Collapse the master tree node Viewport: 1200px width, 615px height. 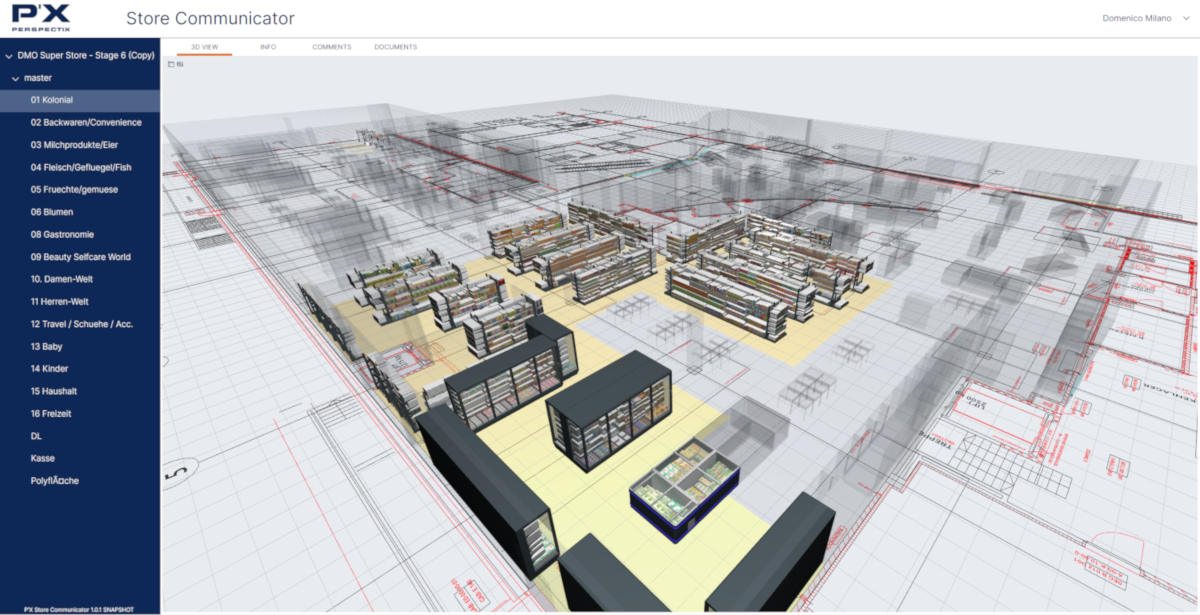[x=15, y=78]
